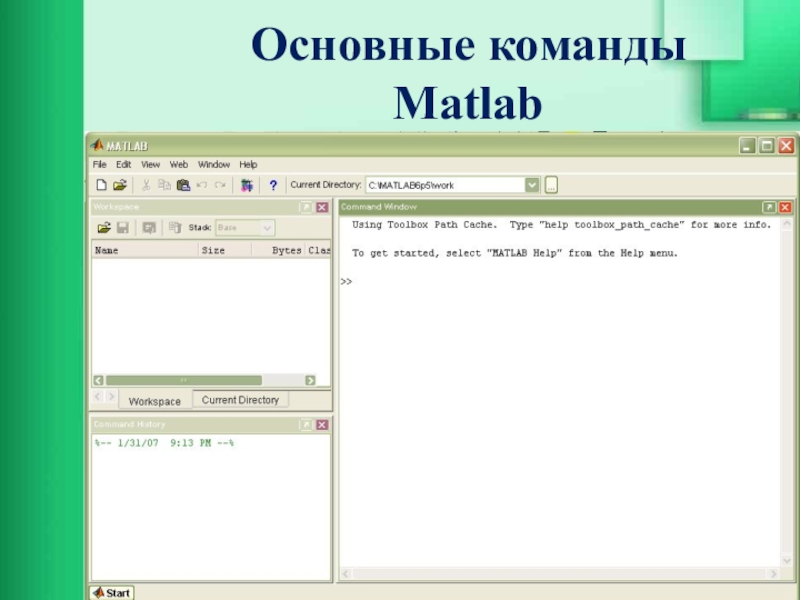Open the Window menu
This screenshot has width=800, height=600.
(x=214, y=164)
